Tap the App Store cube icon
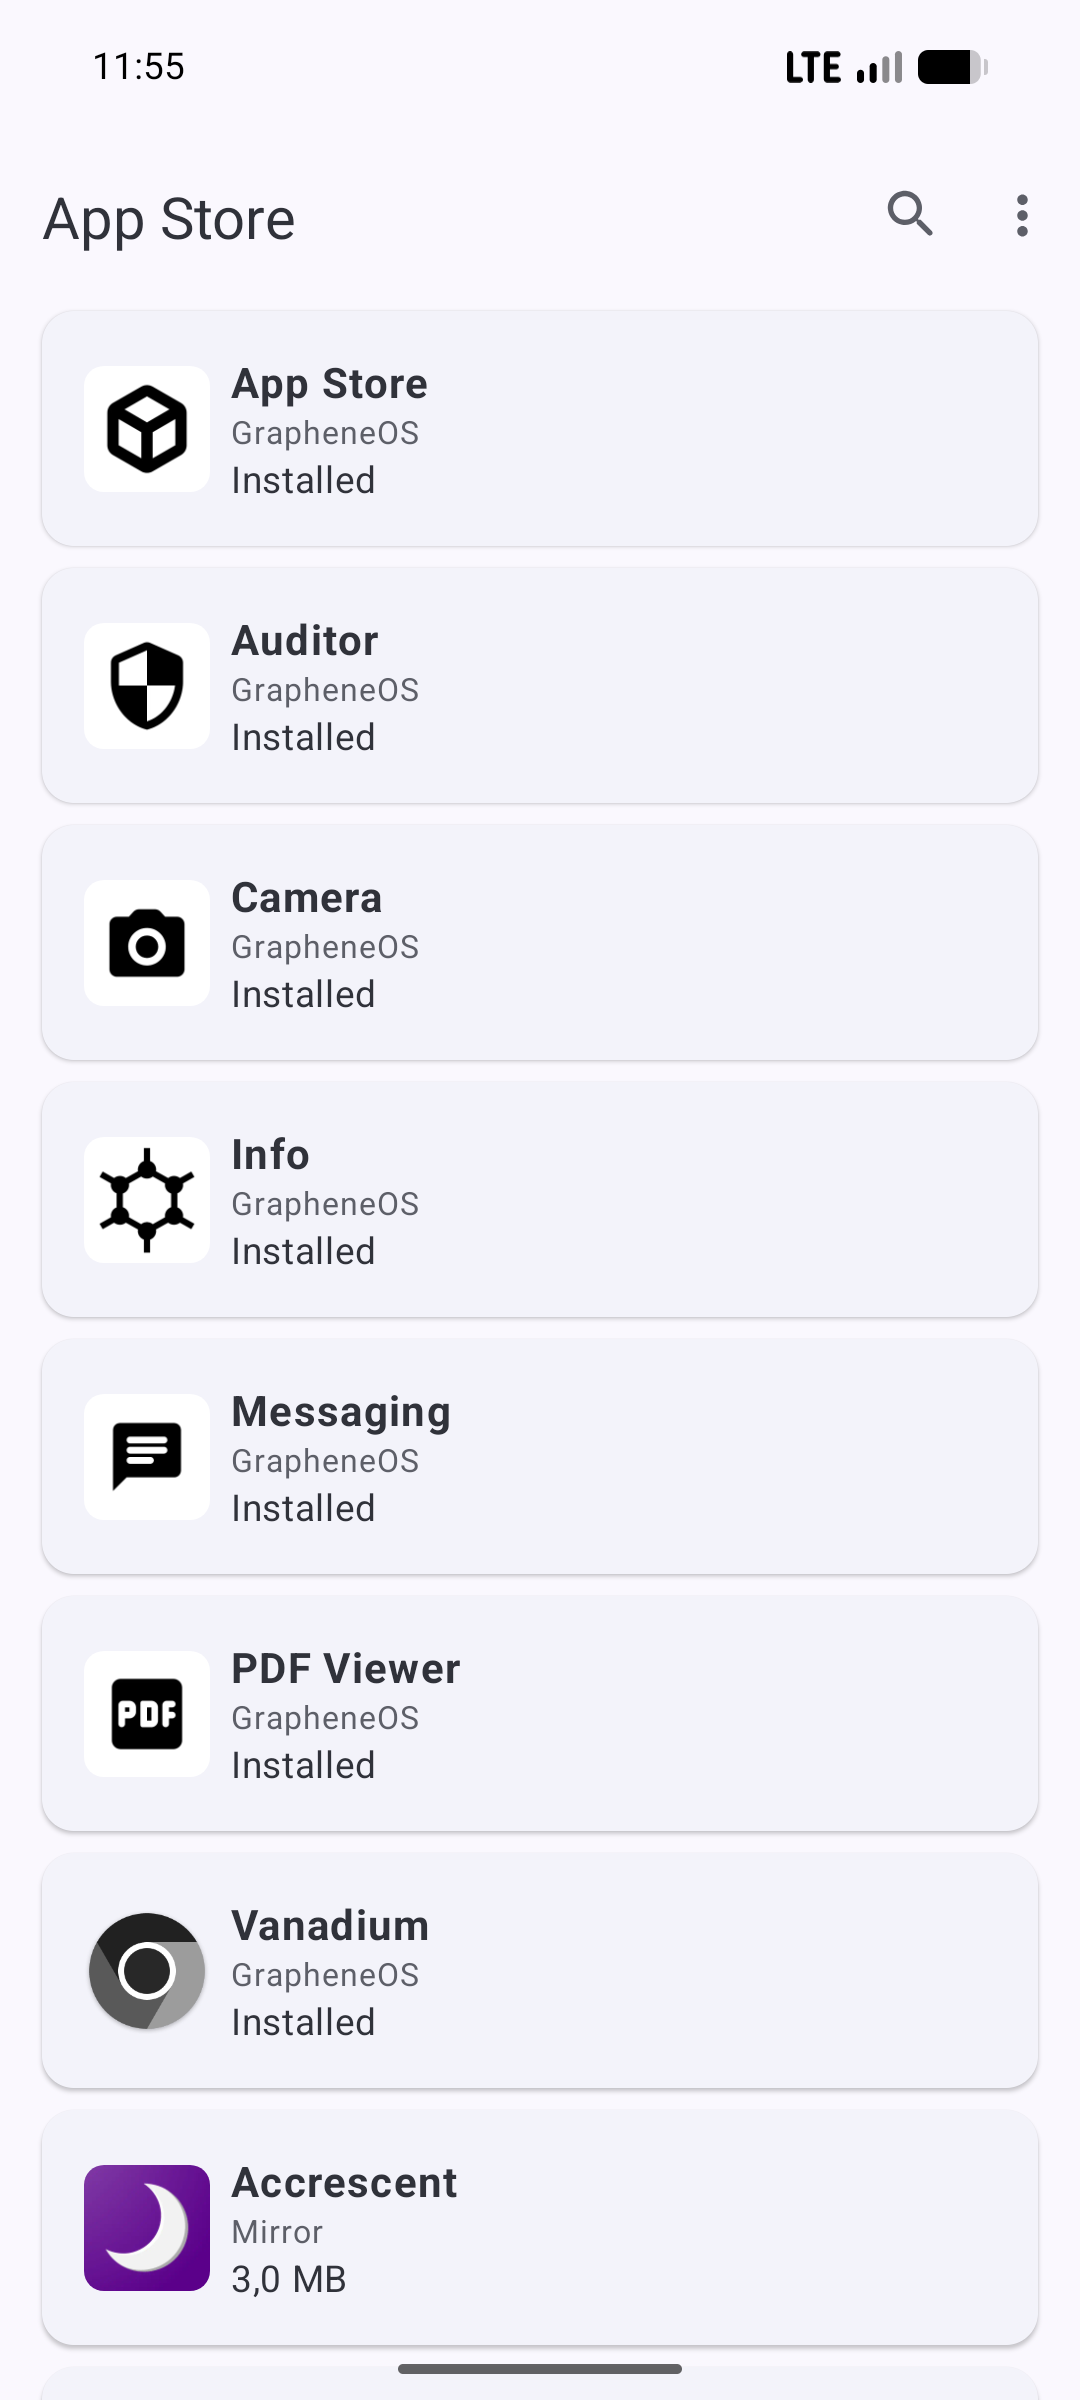This screenshot has height=2400, width=1080. (x=147, y=429)
